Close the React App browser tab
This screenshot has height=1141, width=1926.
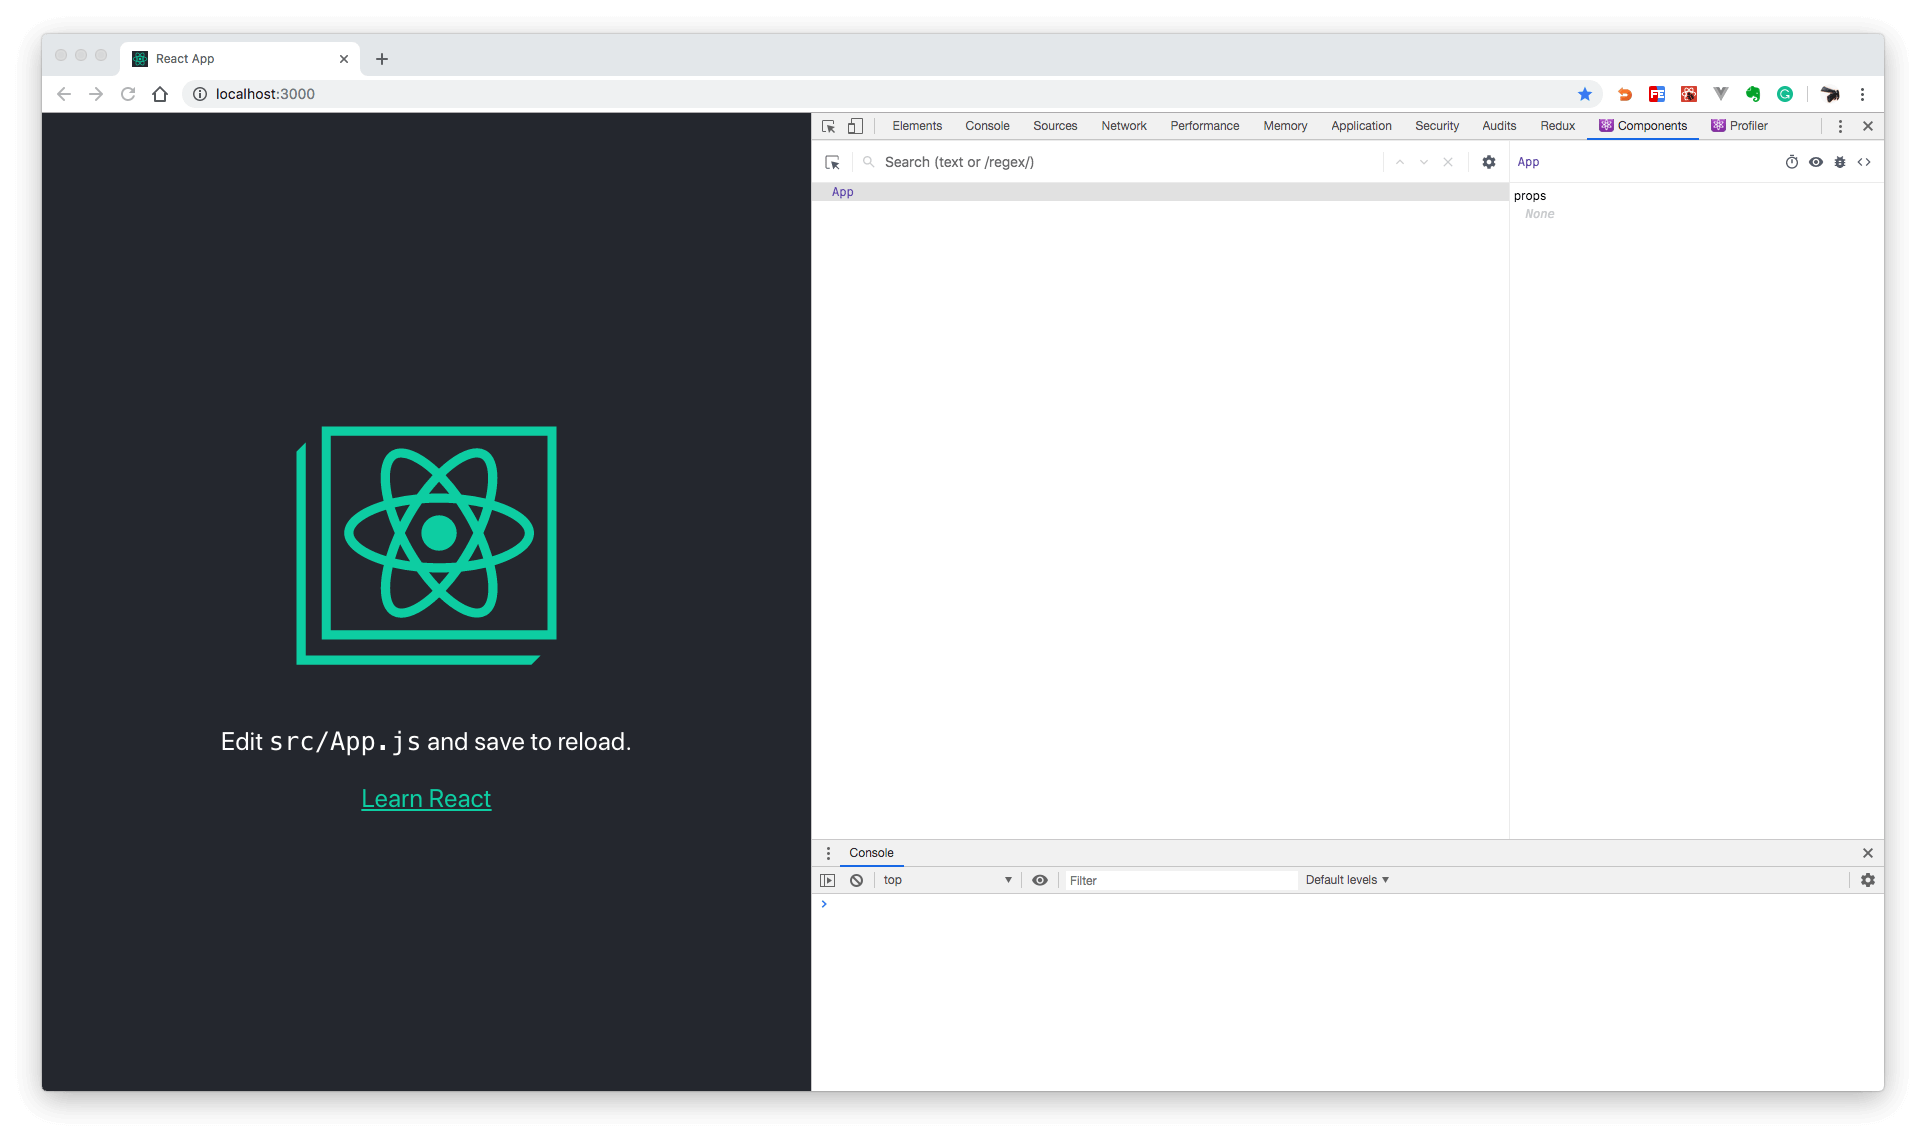pos(344,59)
